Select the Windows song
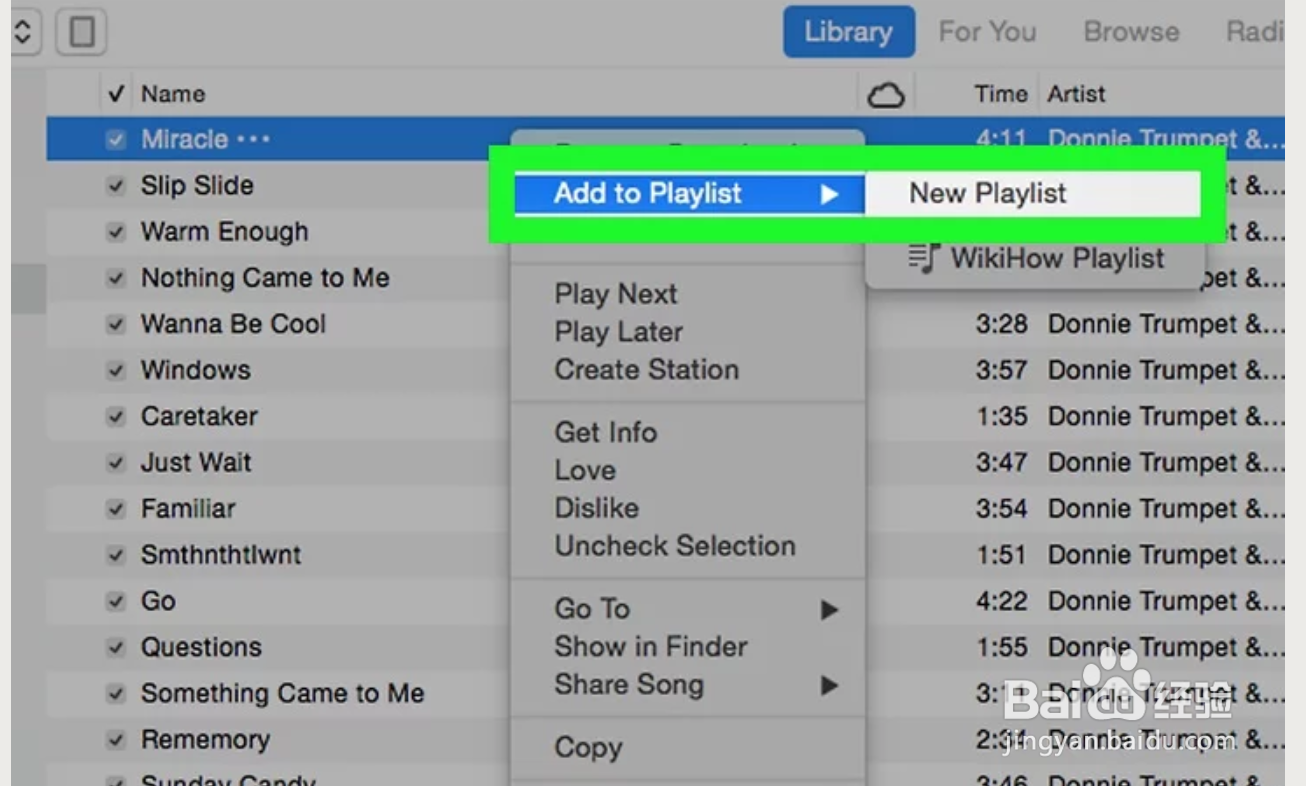The width and height of the screenshot is (1306, 786). pyautogui.click(x=195, y=370)
